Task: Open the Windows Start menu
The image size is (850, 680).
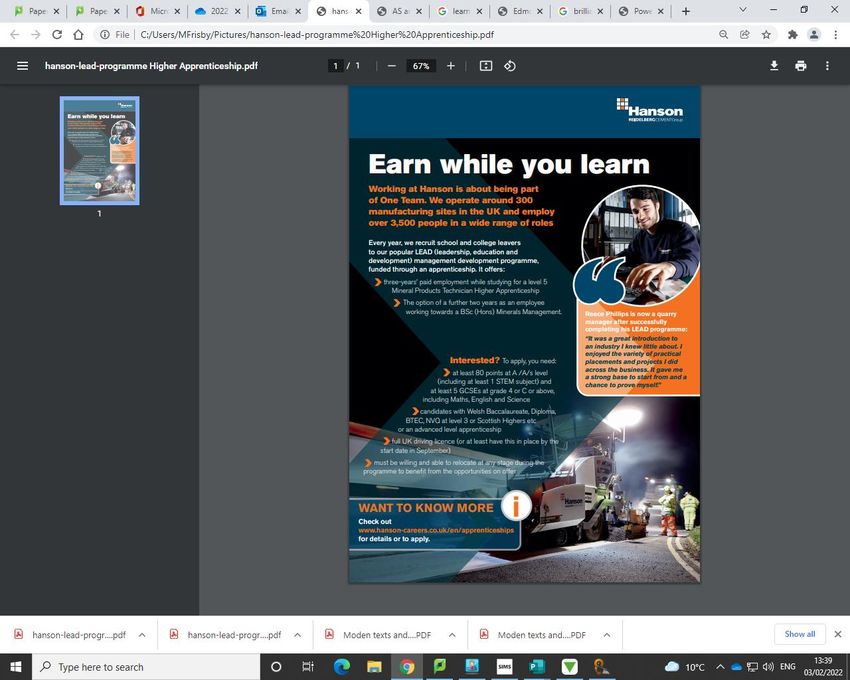Action: tap(16, 667)
